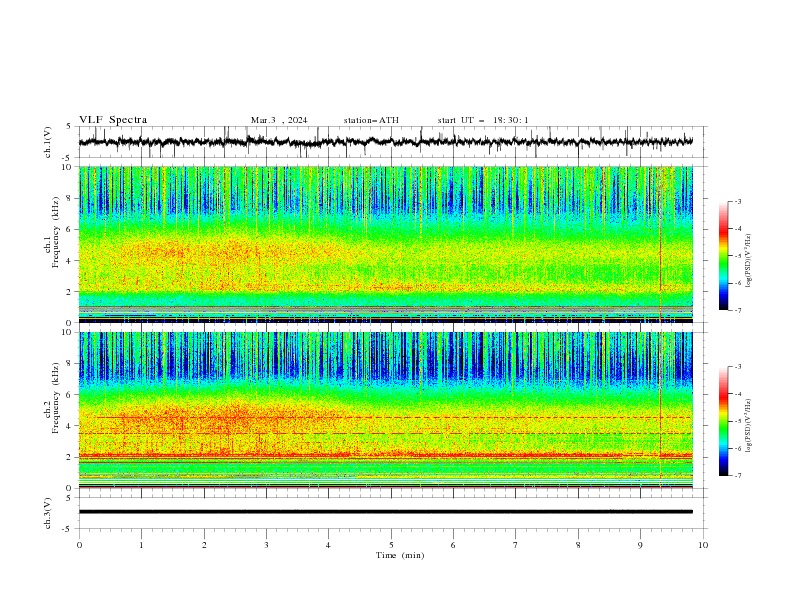Click the -7 label on ch.2 colorbar
The width and height of the screenshot is (792, 612).
[x=737, y=476]
